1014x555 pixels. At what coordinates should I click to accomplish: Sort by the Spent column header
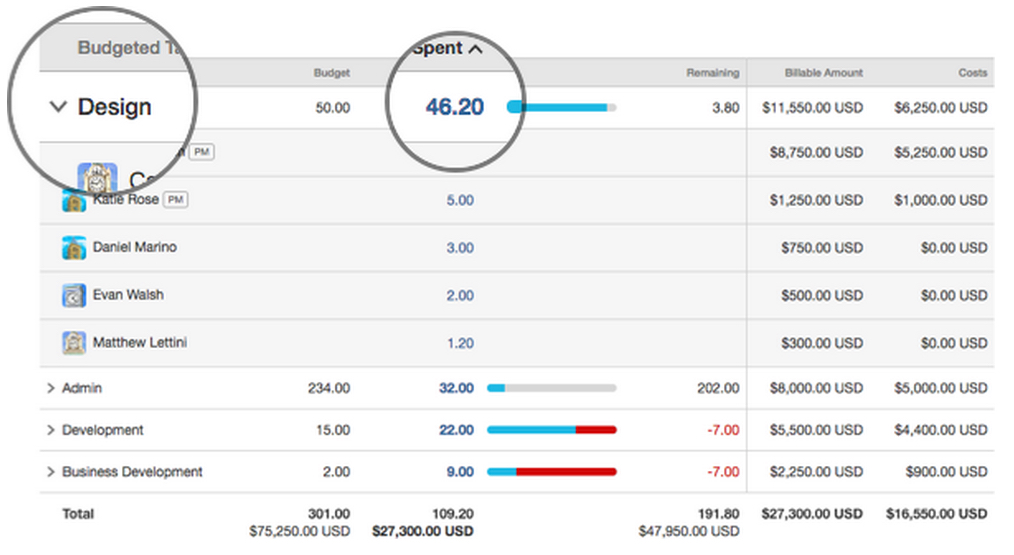click(x=448, y=49)
